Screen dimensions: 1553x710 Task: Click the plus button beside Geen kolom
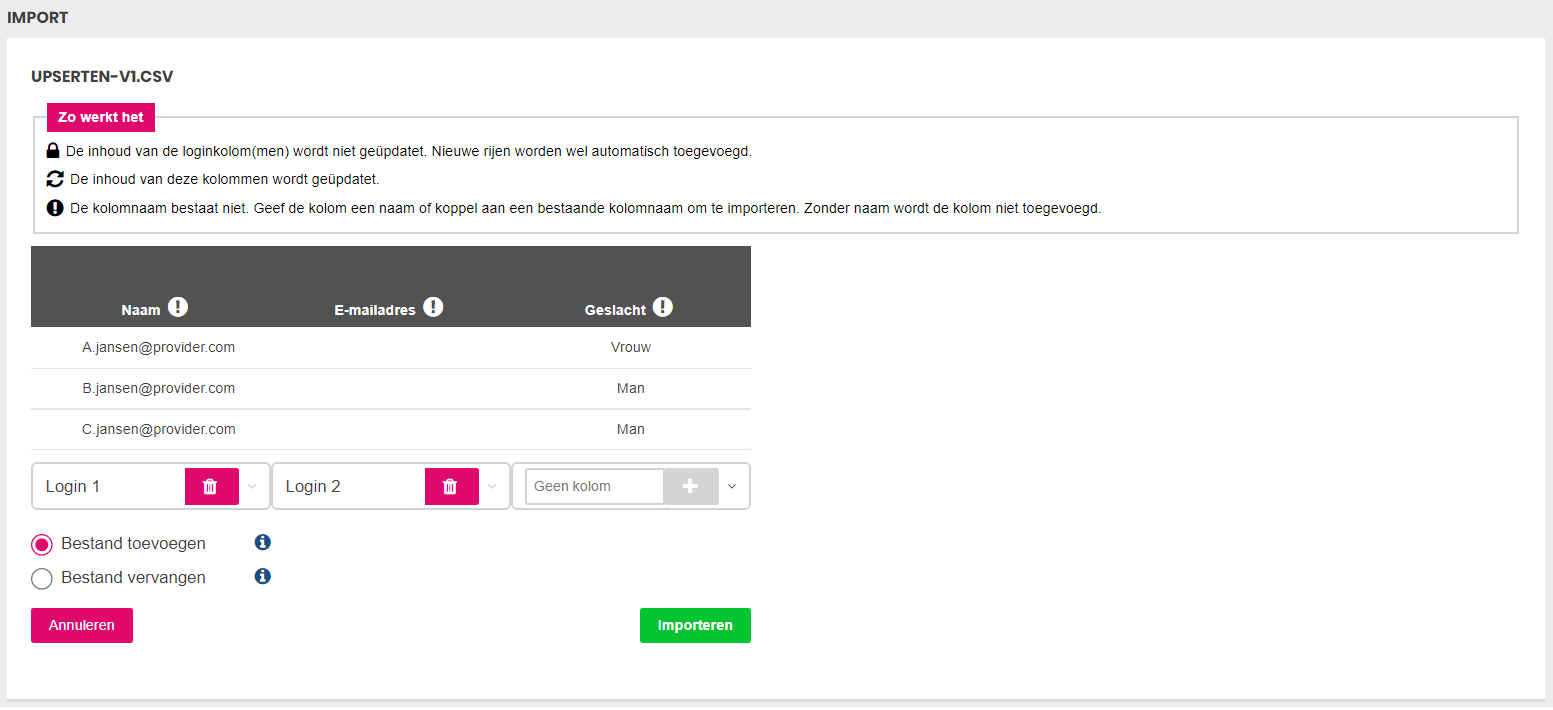[691, 486]
